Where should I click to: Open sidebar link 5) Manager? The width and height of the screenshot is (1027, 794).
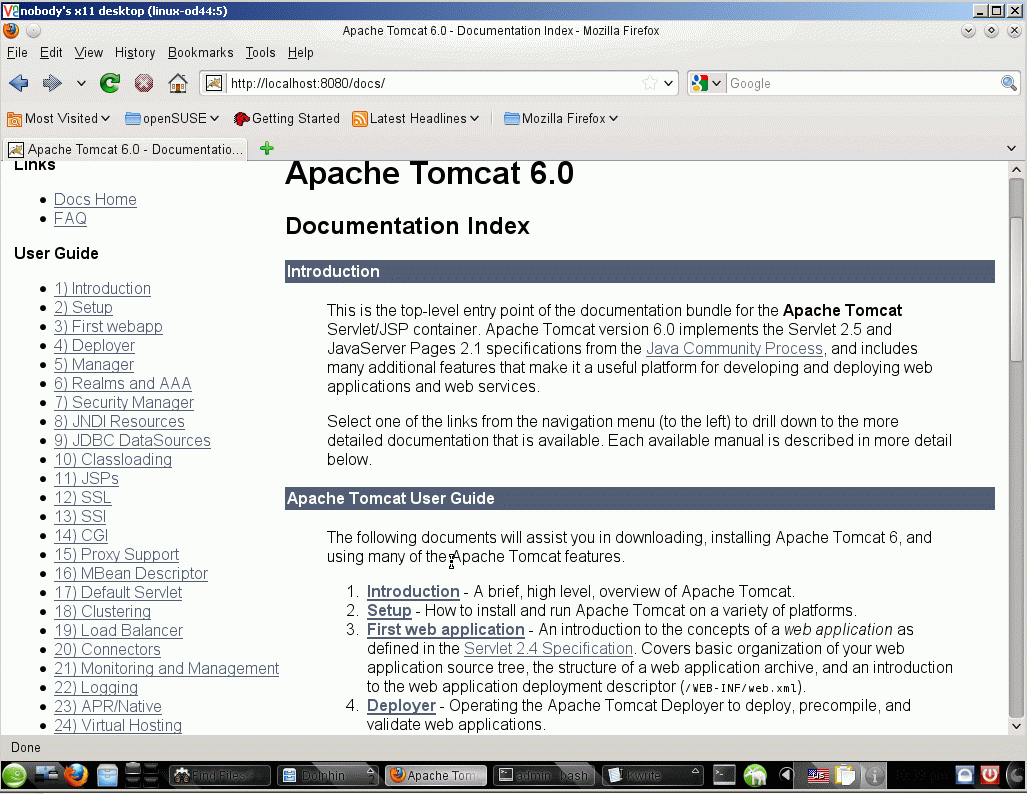click(94, 364)
